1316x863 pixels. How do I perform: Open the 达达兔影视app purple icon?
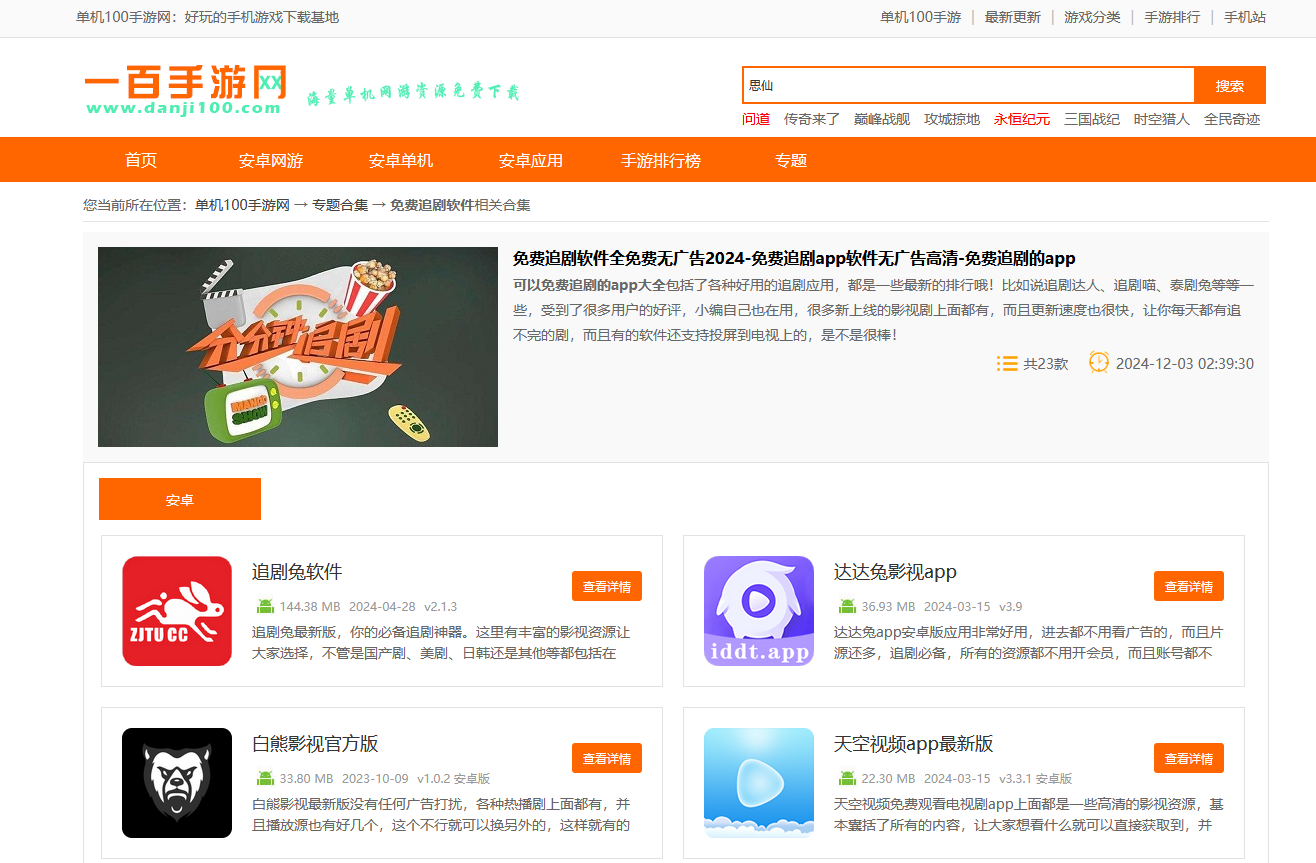[x=759, y=611]
